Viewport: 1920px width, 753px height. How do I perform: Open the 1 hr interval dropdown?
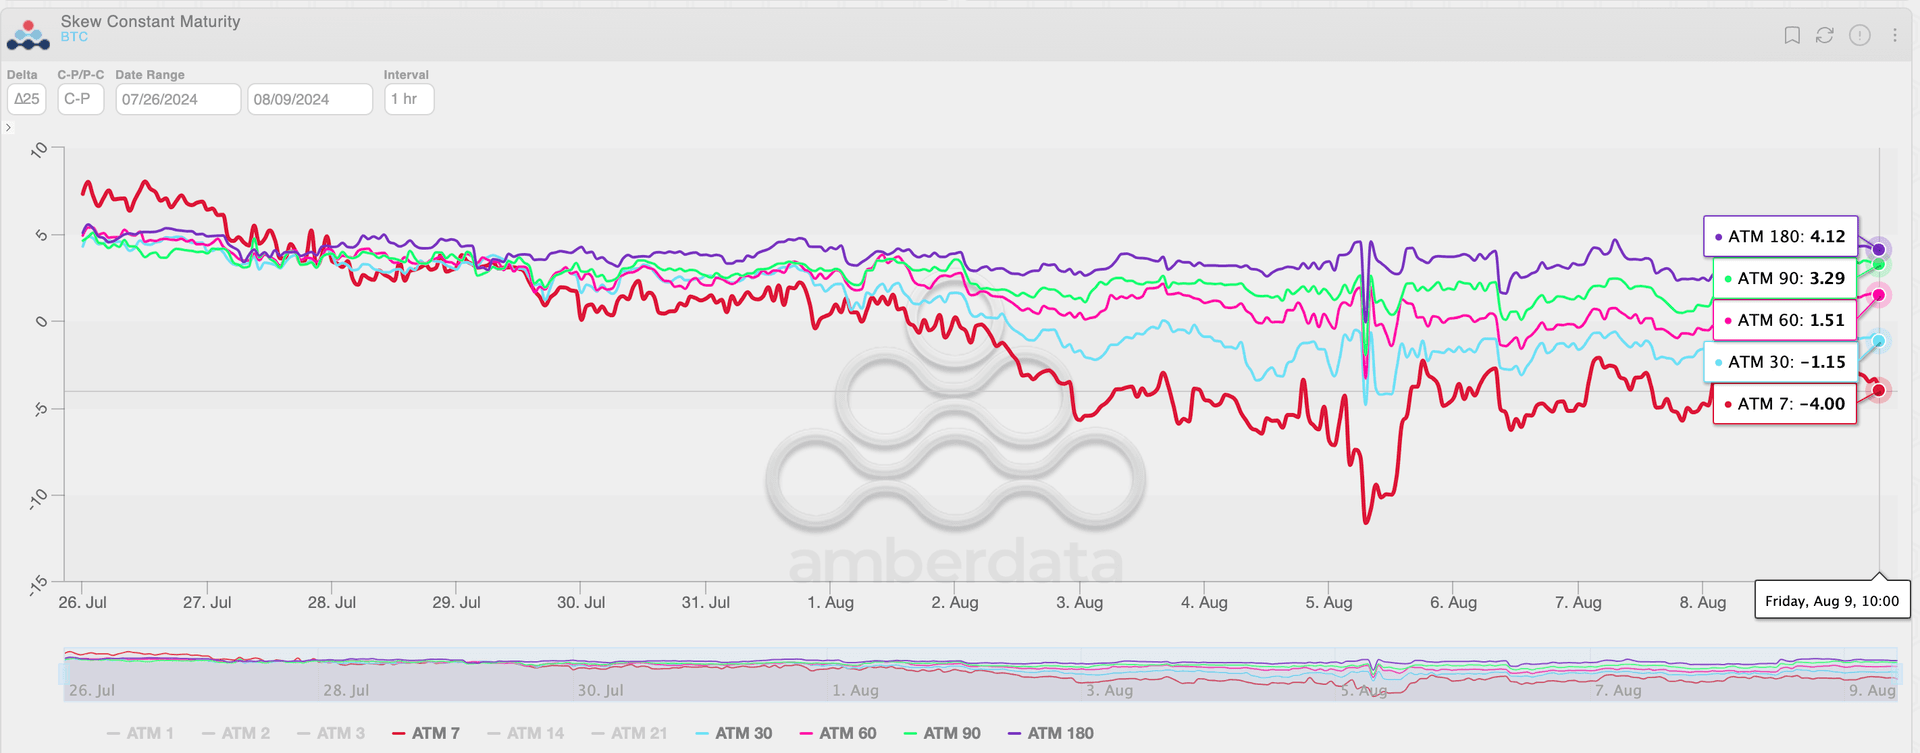pyautogui.click(x=409, y=99)
